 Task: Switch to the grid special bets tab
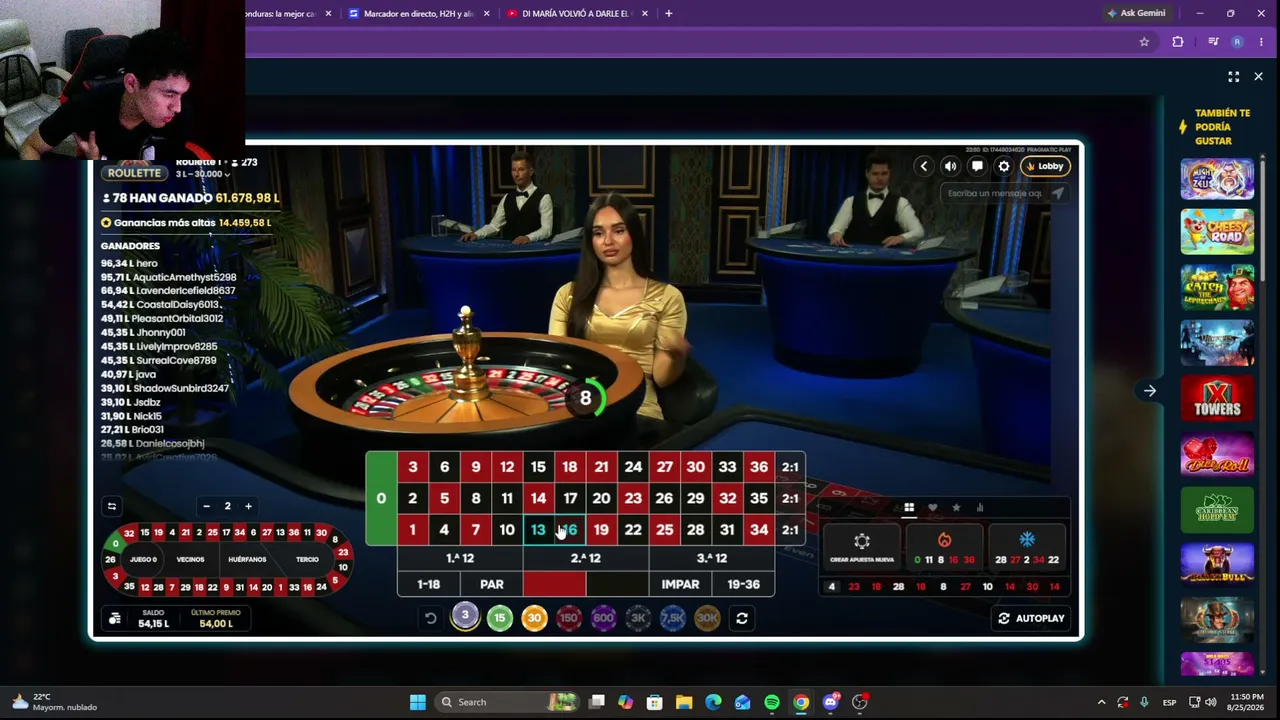coord(909,508)
